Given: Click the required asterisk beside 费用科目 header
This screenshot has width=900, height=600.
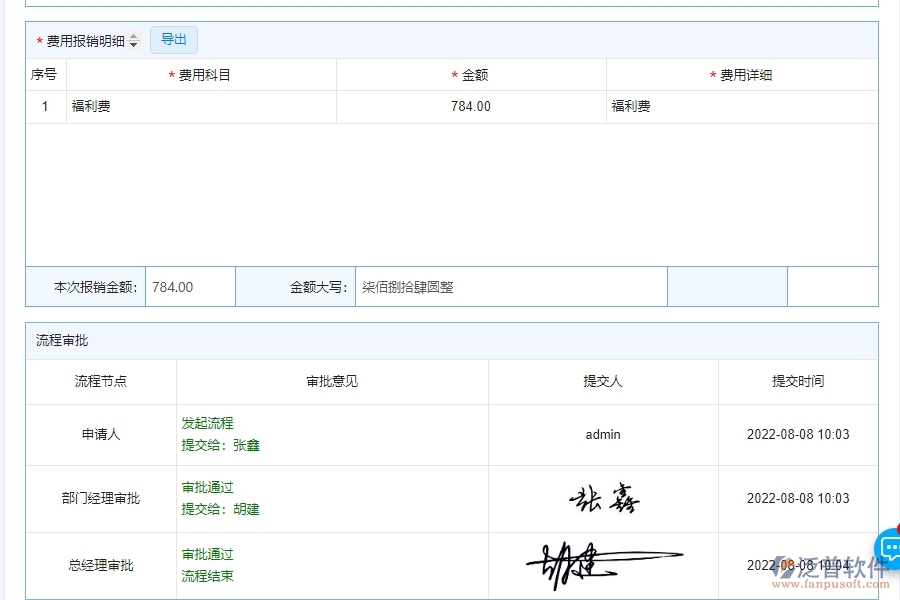Looking at the screenshot, I should (172, 74).
